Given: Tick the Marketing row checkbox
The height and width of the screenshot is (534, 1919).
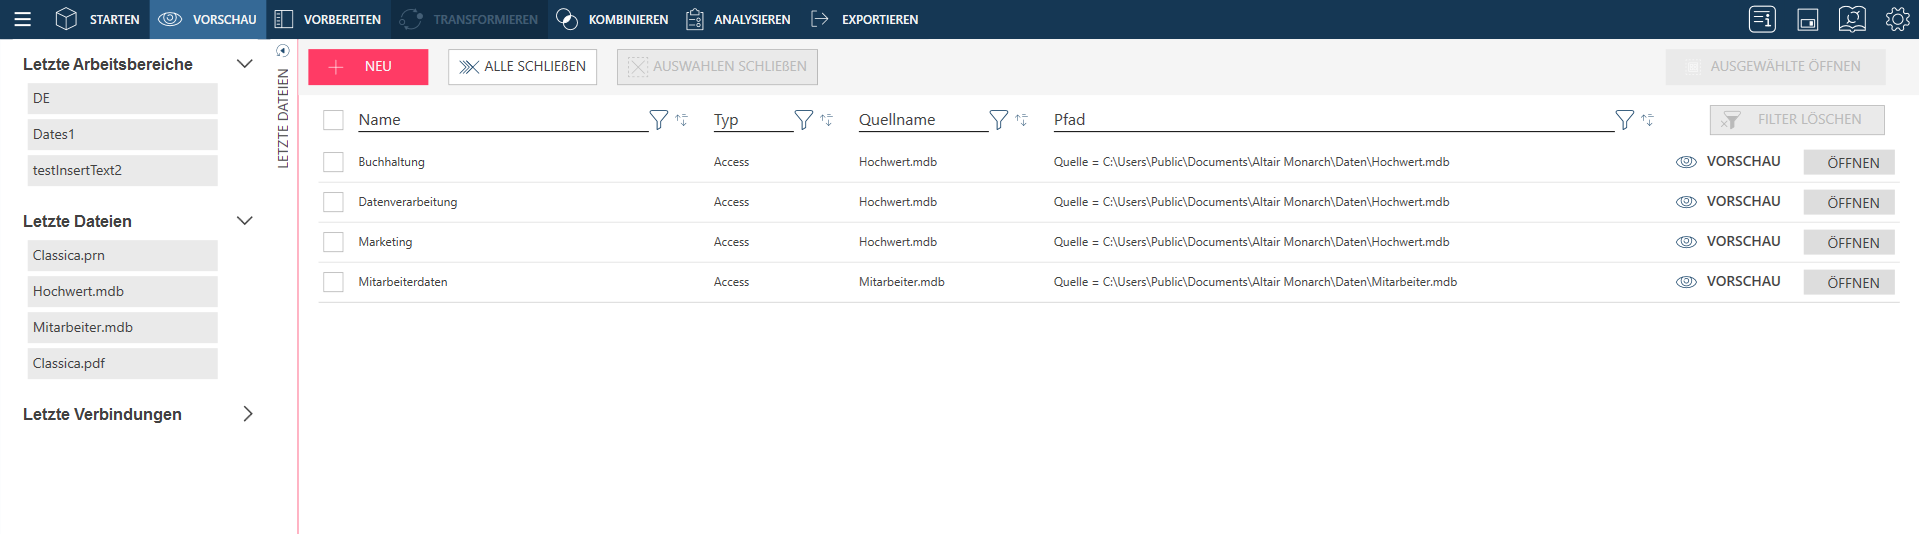Looking at the screenshot, I should click(x=333, y=242).
